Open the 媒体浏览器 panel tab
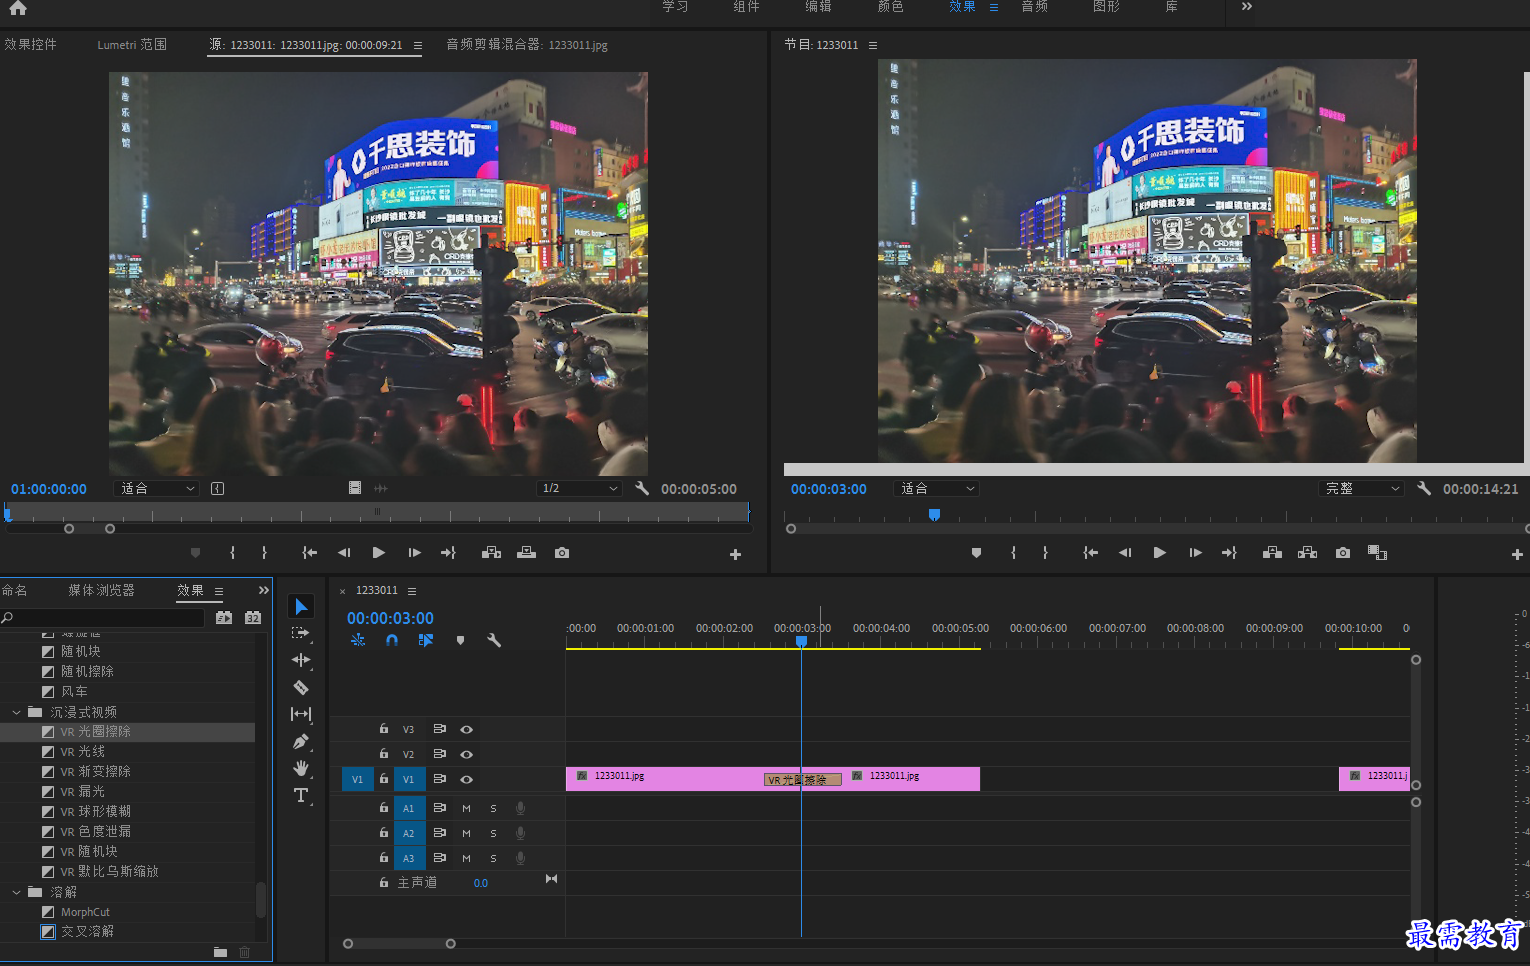The height and width of the screenshot is (966, 1530). coord(101,590)
